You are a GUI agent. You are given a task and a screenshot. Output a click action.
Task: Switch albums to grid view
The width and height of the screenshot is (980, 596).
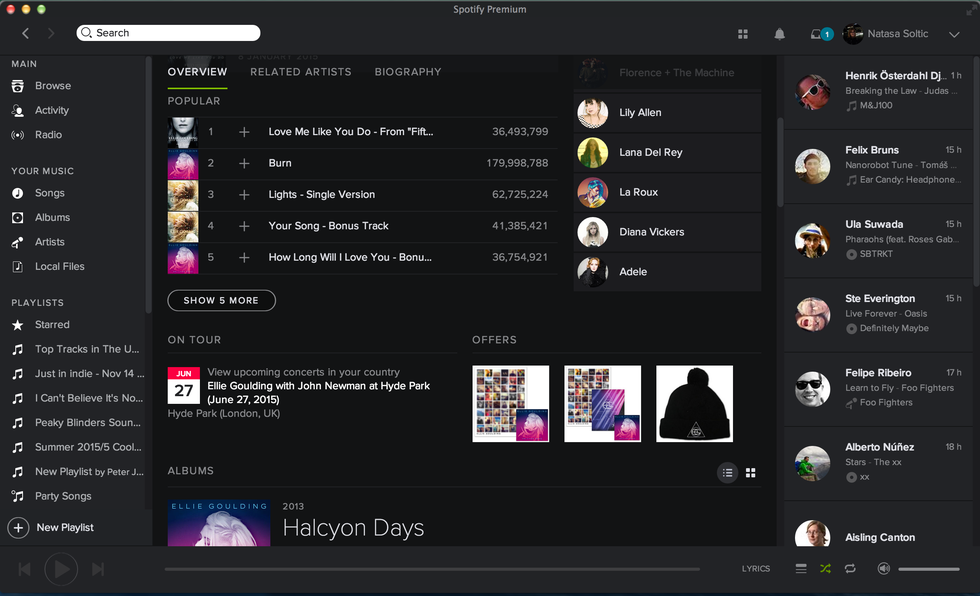(750, 473)
